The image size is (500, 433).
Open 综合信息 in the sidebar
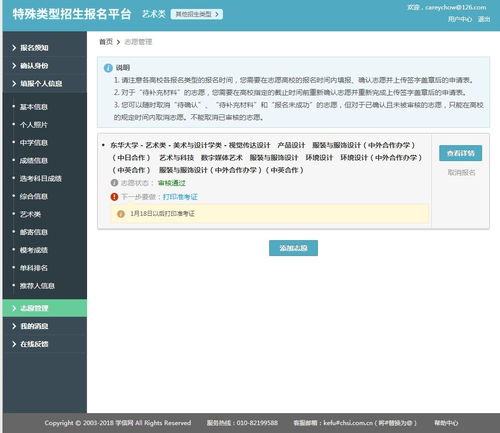[34, 196]
